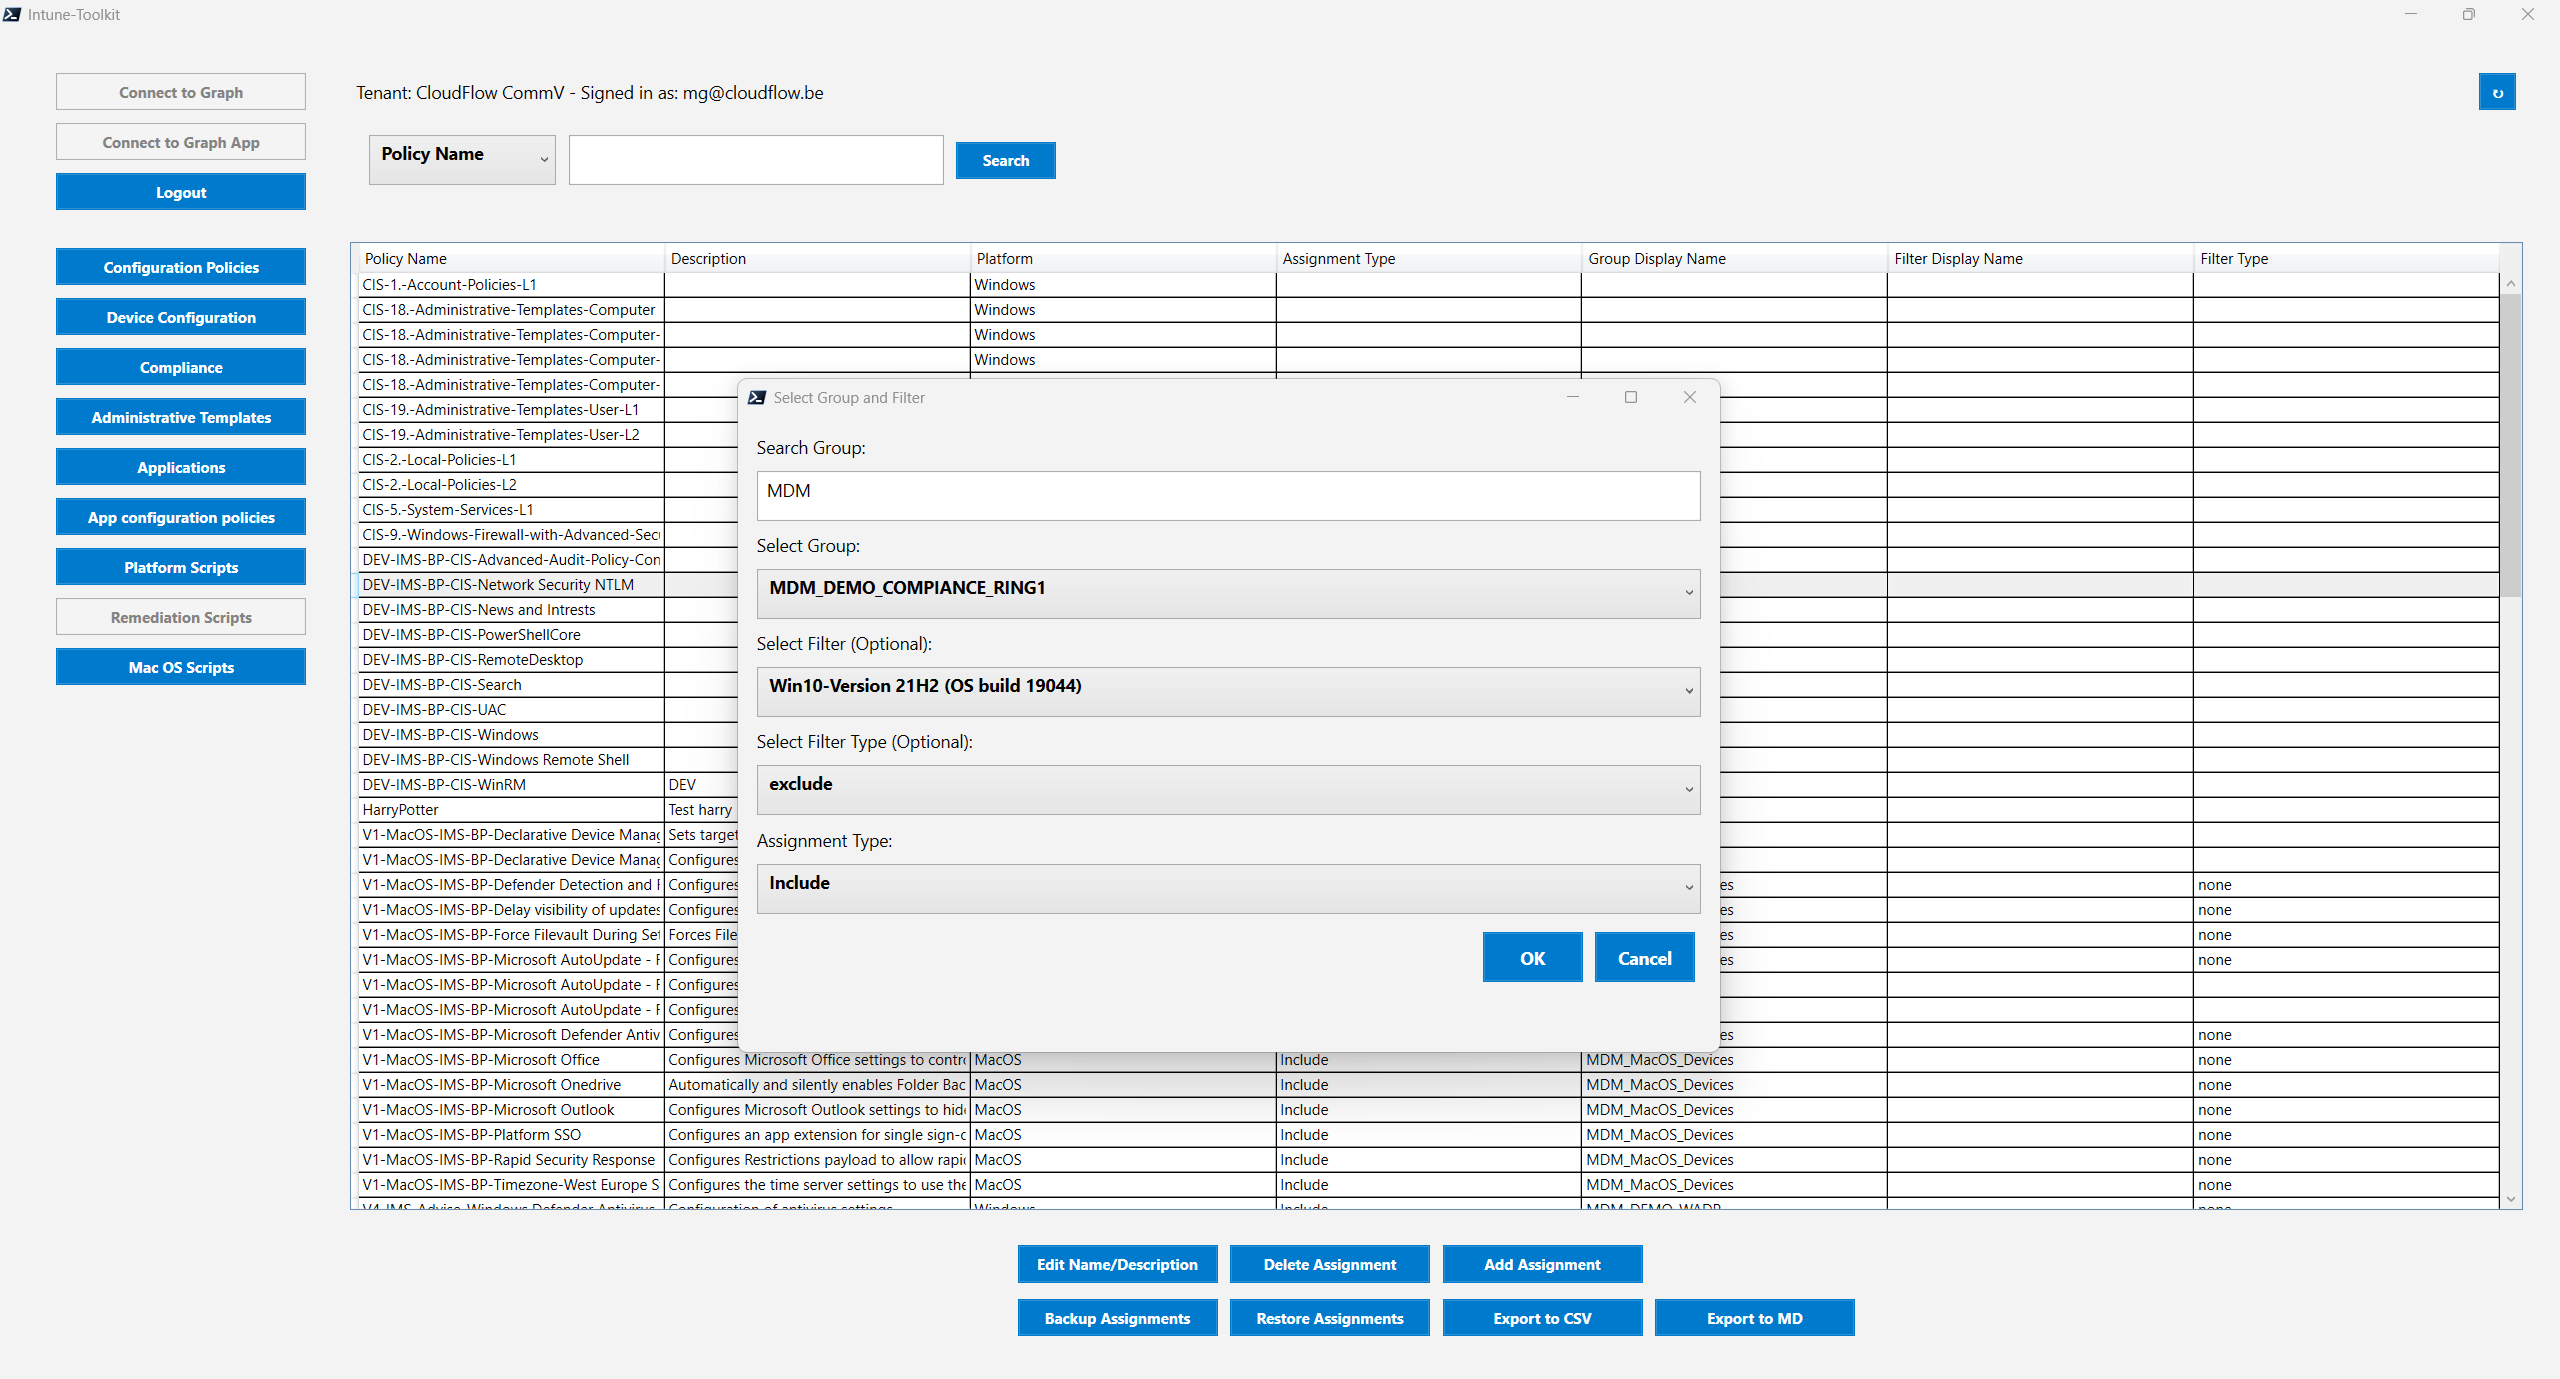Viewport: 2560px width, 1379px height.
Task: Click the refresh icon at top right
Action: pyautogui.click(x=2497, y=91)
